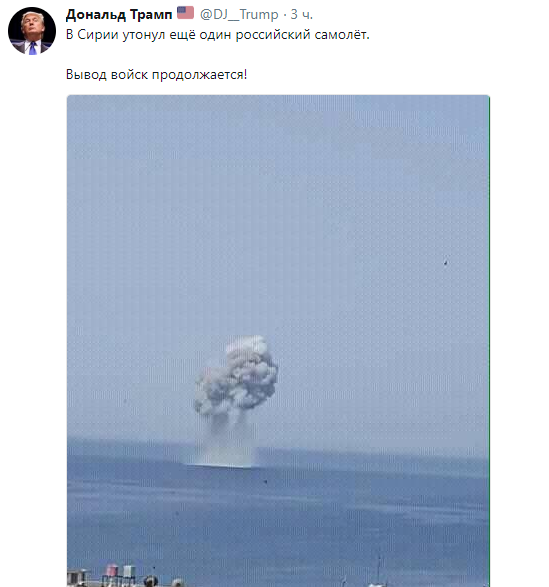Click the line Вывод войск продолжается!

(x=157, y=74)
